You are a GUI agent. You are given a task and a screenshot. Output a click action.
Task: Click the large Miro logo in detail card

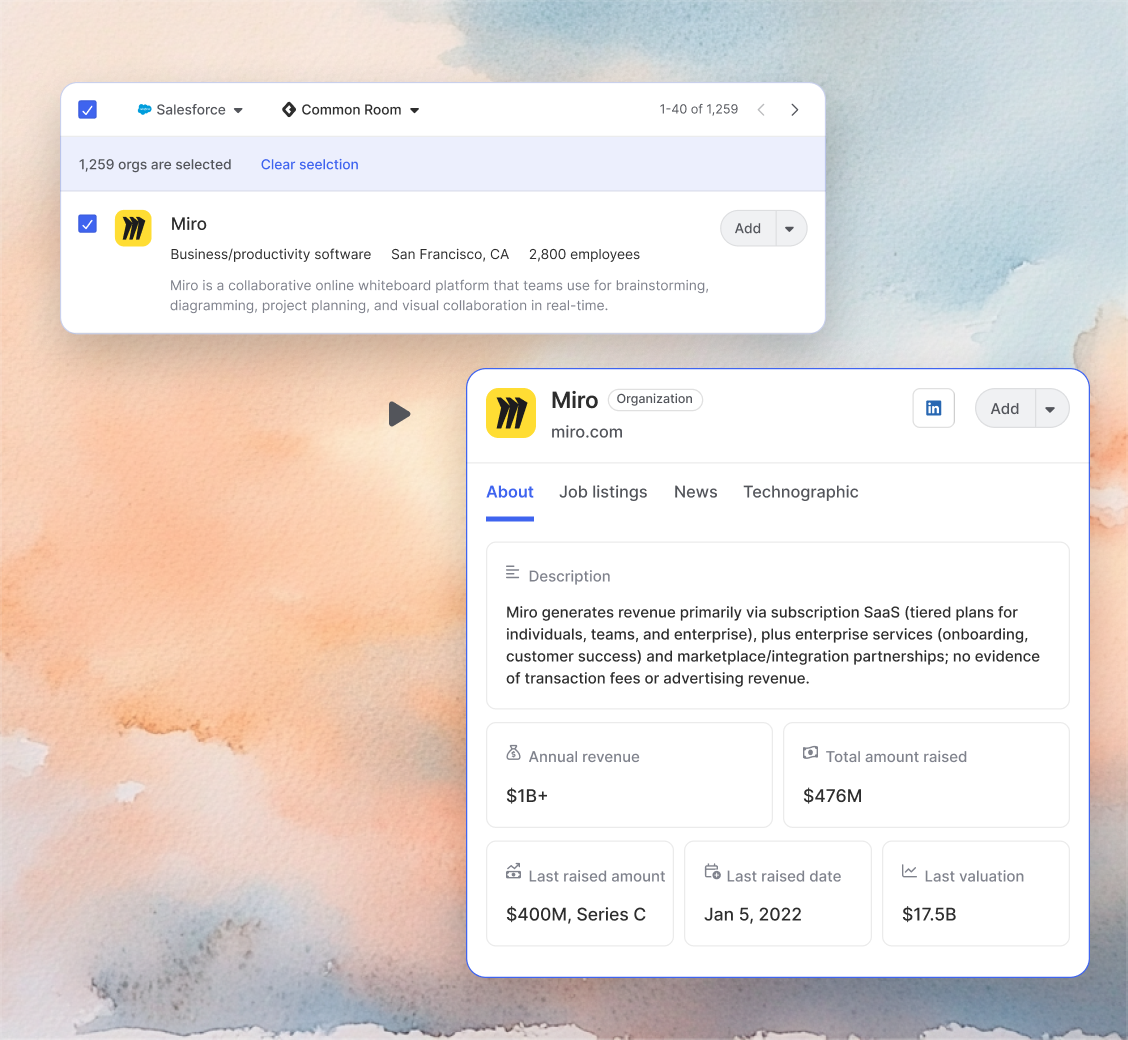coord(511,413)
